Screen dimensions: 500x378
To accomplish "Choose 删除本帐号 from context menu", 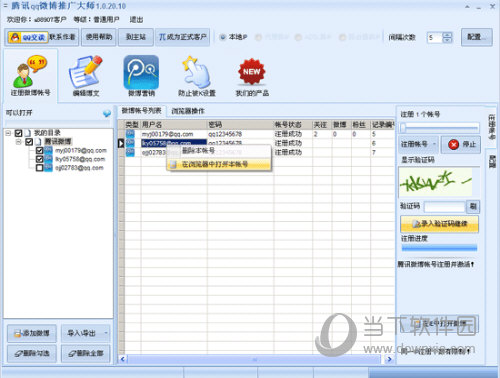I will tap(219, 151).
